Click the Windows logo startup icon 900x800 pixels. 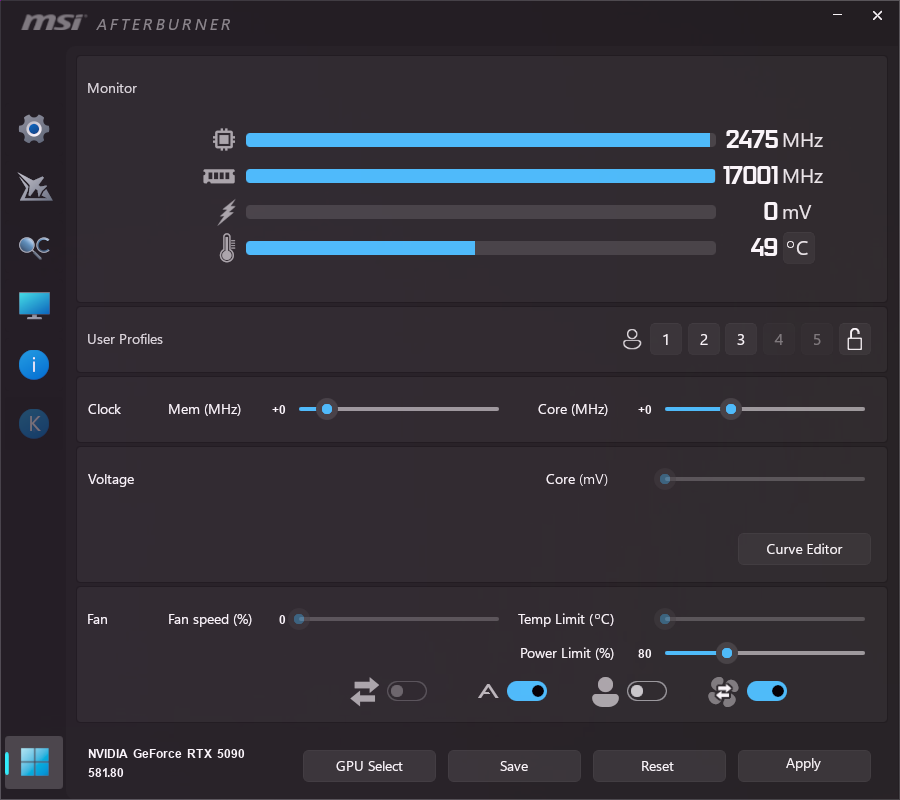(x=34, y=762)
